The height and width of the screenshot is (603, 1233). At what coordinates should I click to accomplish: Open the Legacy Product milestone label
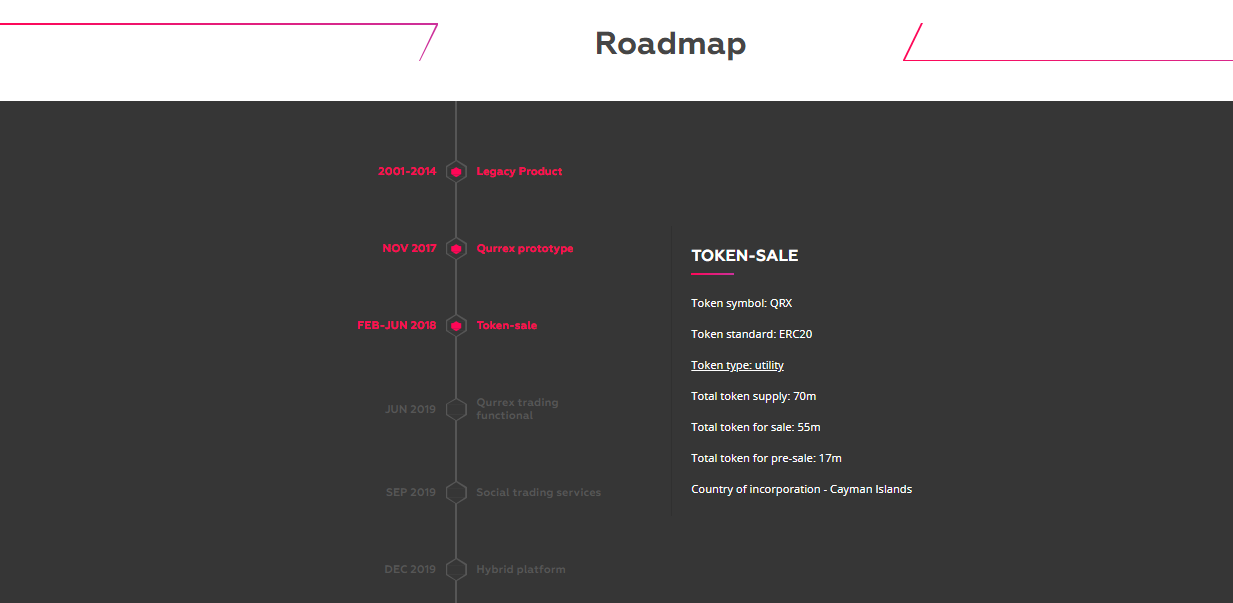coord(519,172)
